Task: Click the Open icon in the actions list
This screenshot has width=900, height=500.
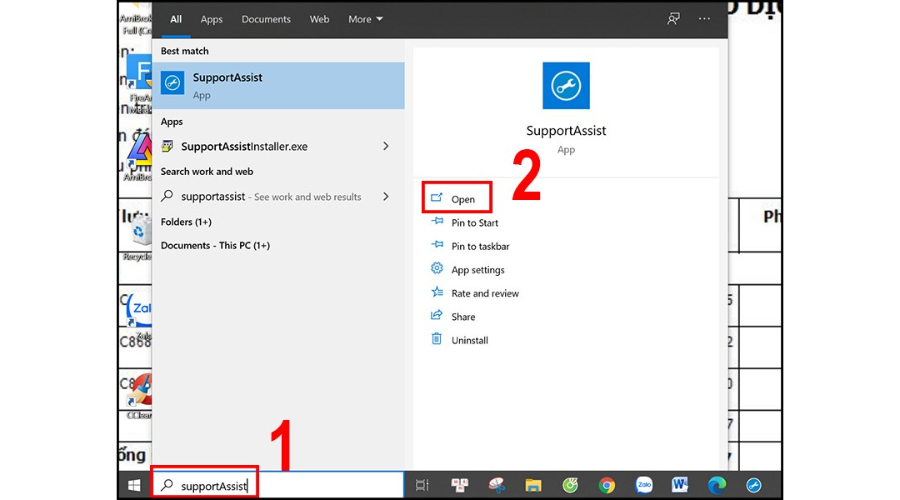Action: point(437,198)
